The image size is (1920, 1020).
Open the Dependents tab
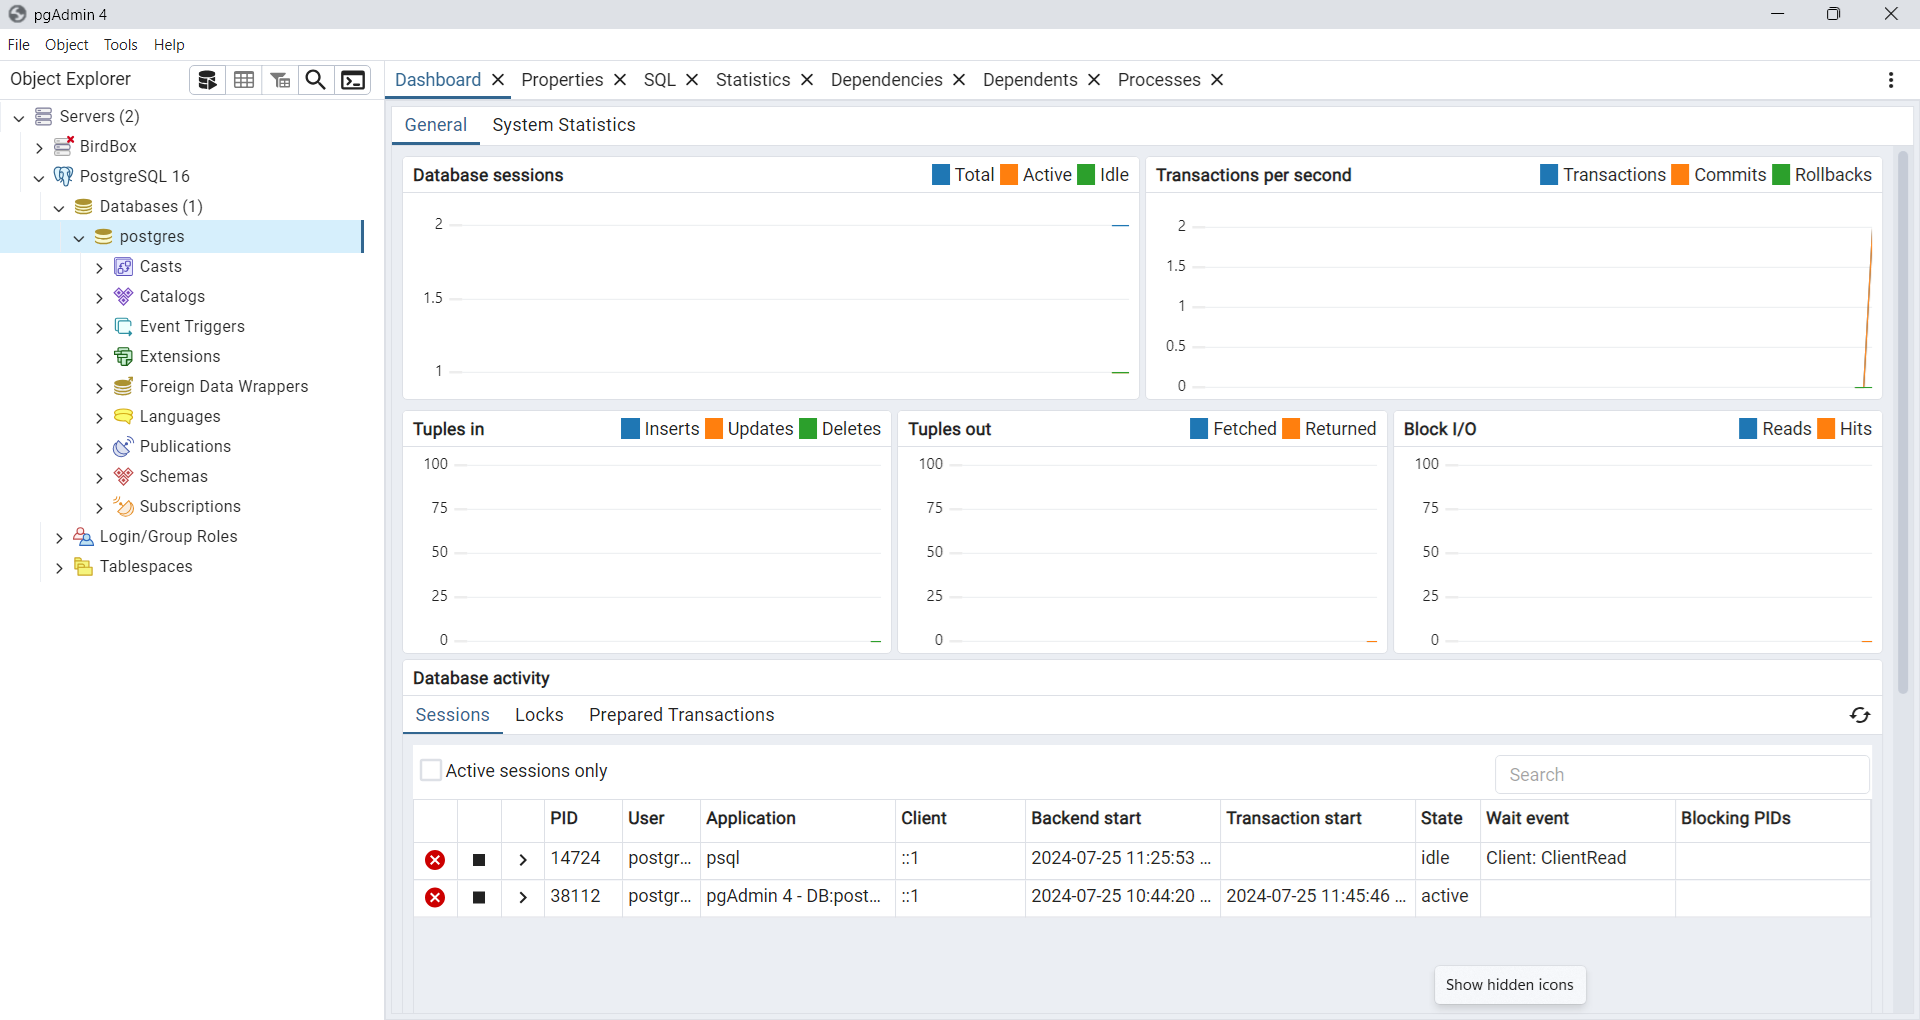1030,80
